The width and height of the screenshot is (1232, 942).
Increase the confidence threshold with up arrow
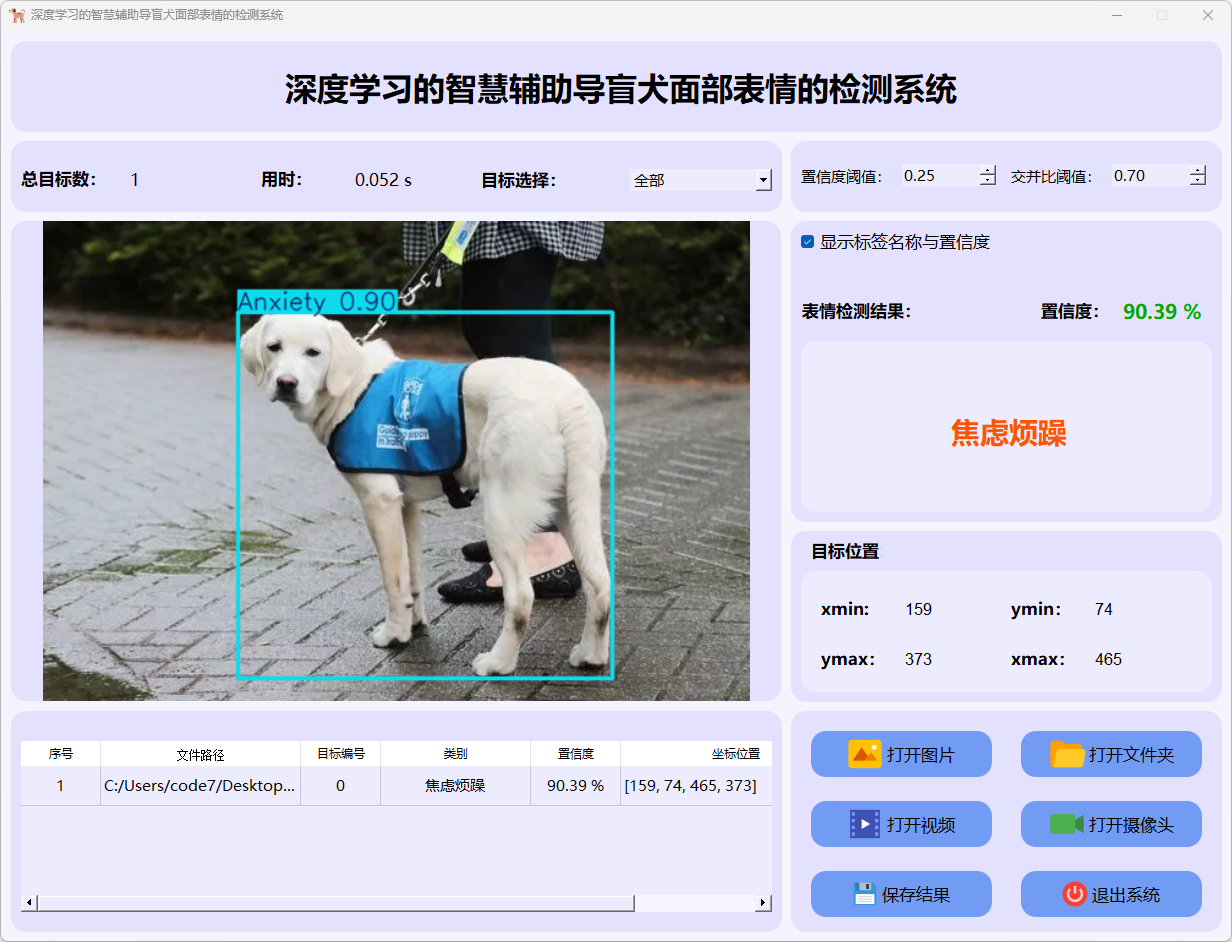click(x=988, y=170)
